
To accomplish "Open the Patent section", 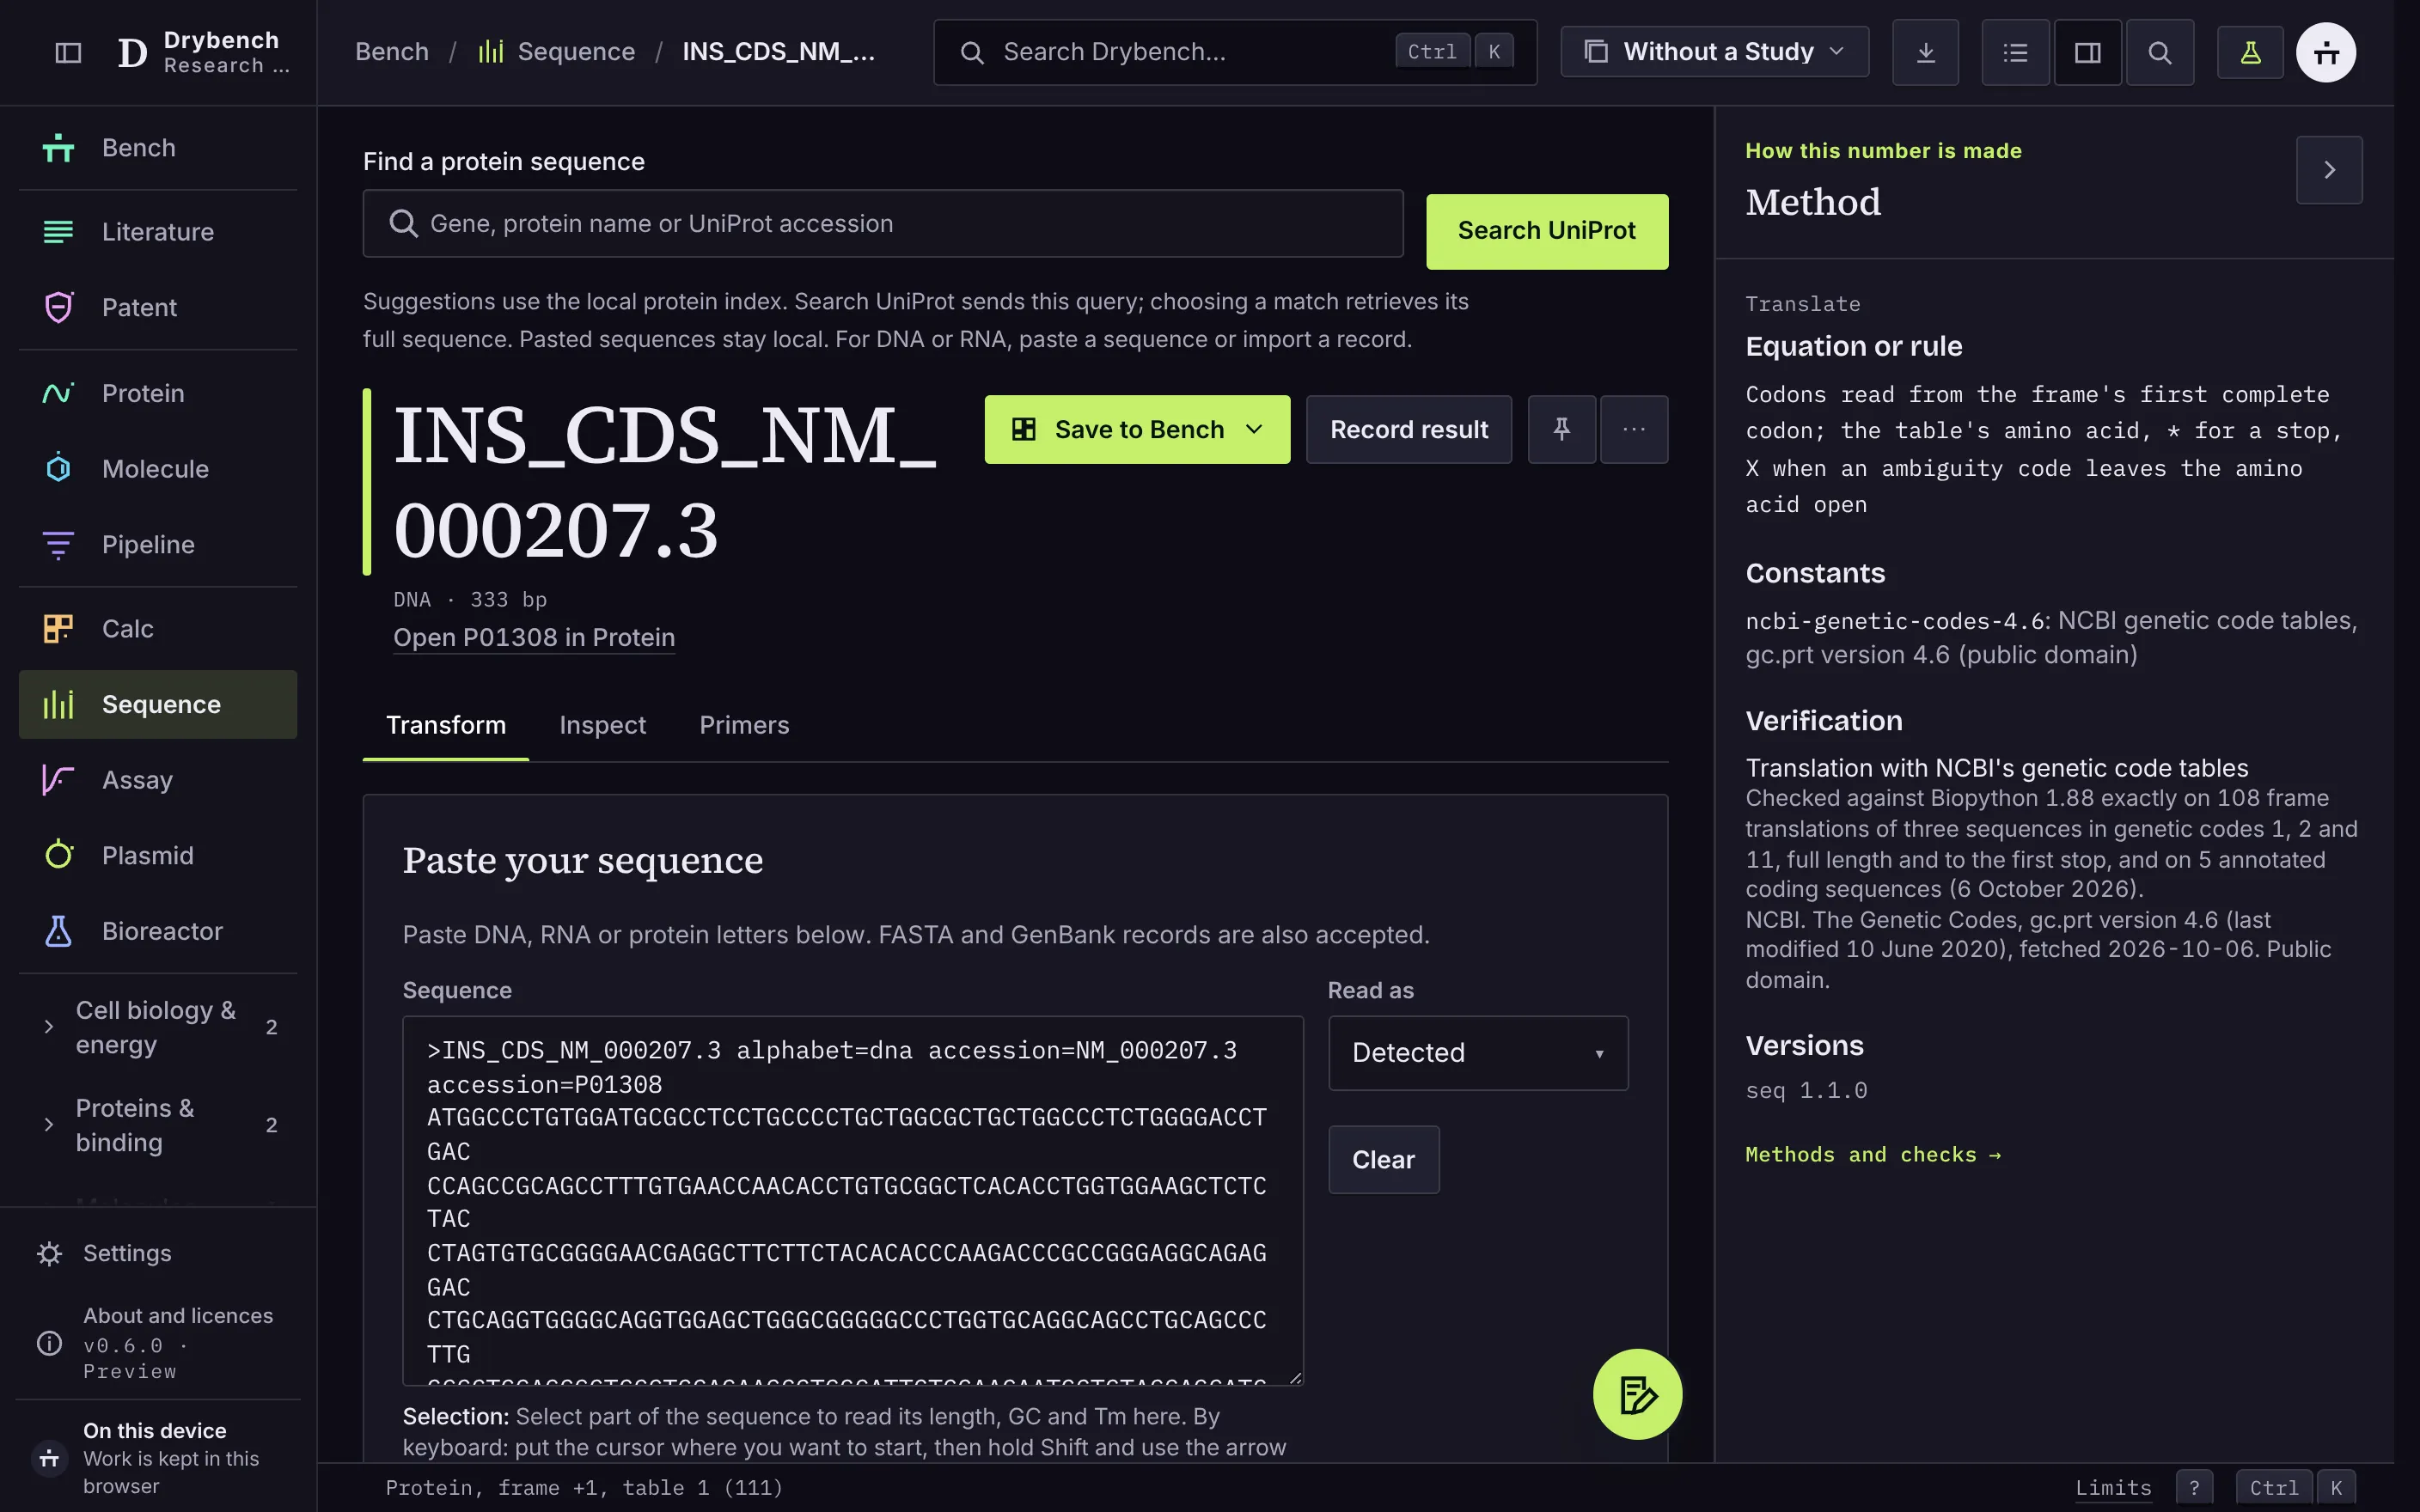I will click(x=158, y=307).
